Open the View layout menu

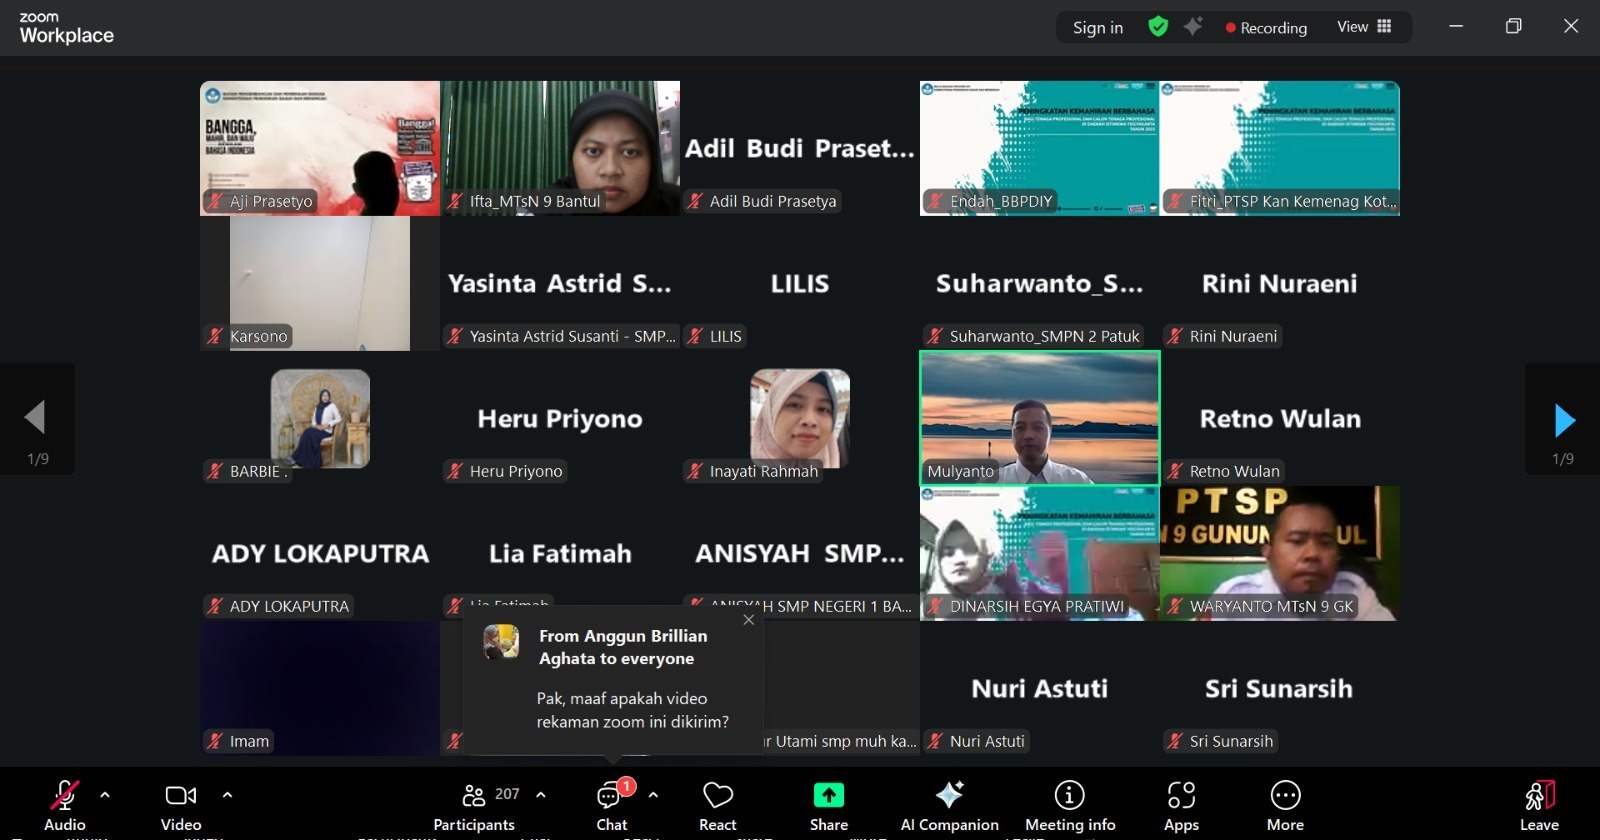[x=1364, y=27]
